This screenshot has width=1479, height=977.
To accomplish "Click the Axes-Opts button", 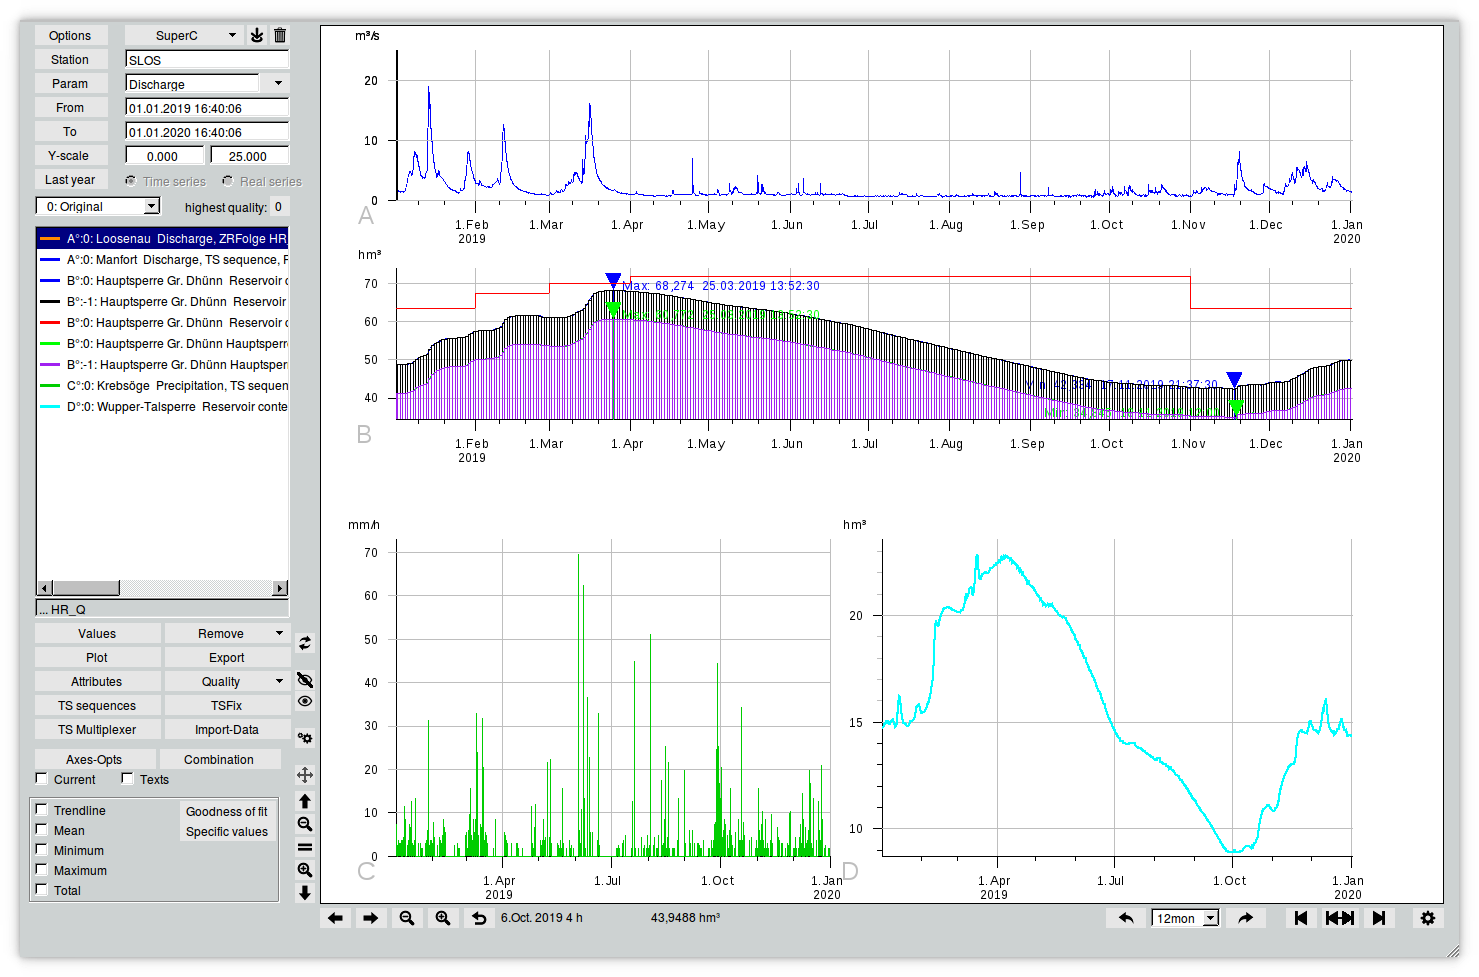I will pyautogui.click(x=94, y=760).
